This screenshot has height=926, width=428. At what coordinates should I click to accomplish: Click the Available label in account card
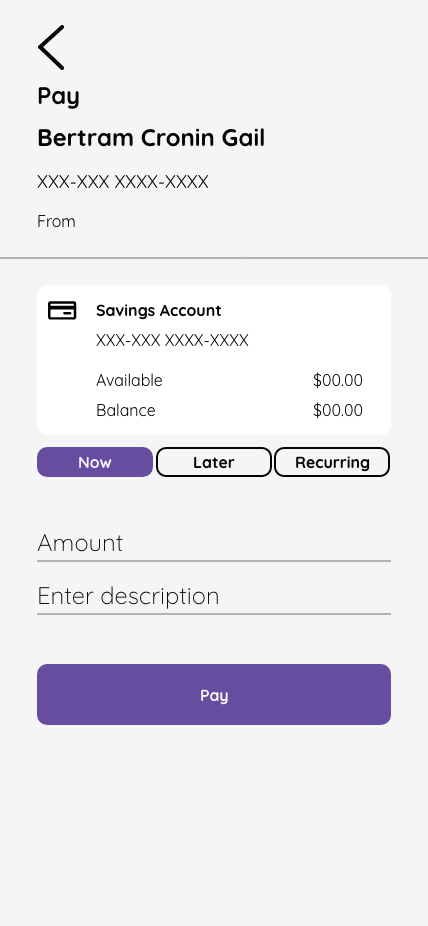129,380
